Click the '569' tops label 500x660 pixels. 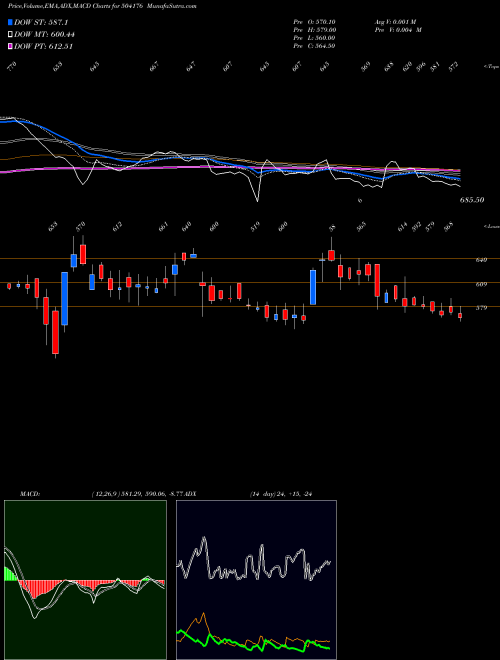(366, 66)
